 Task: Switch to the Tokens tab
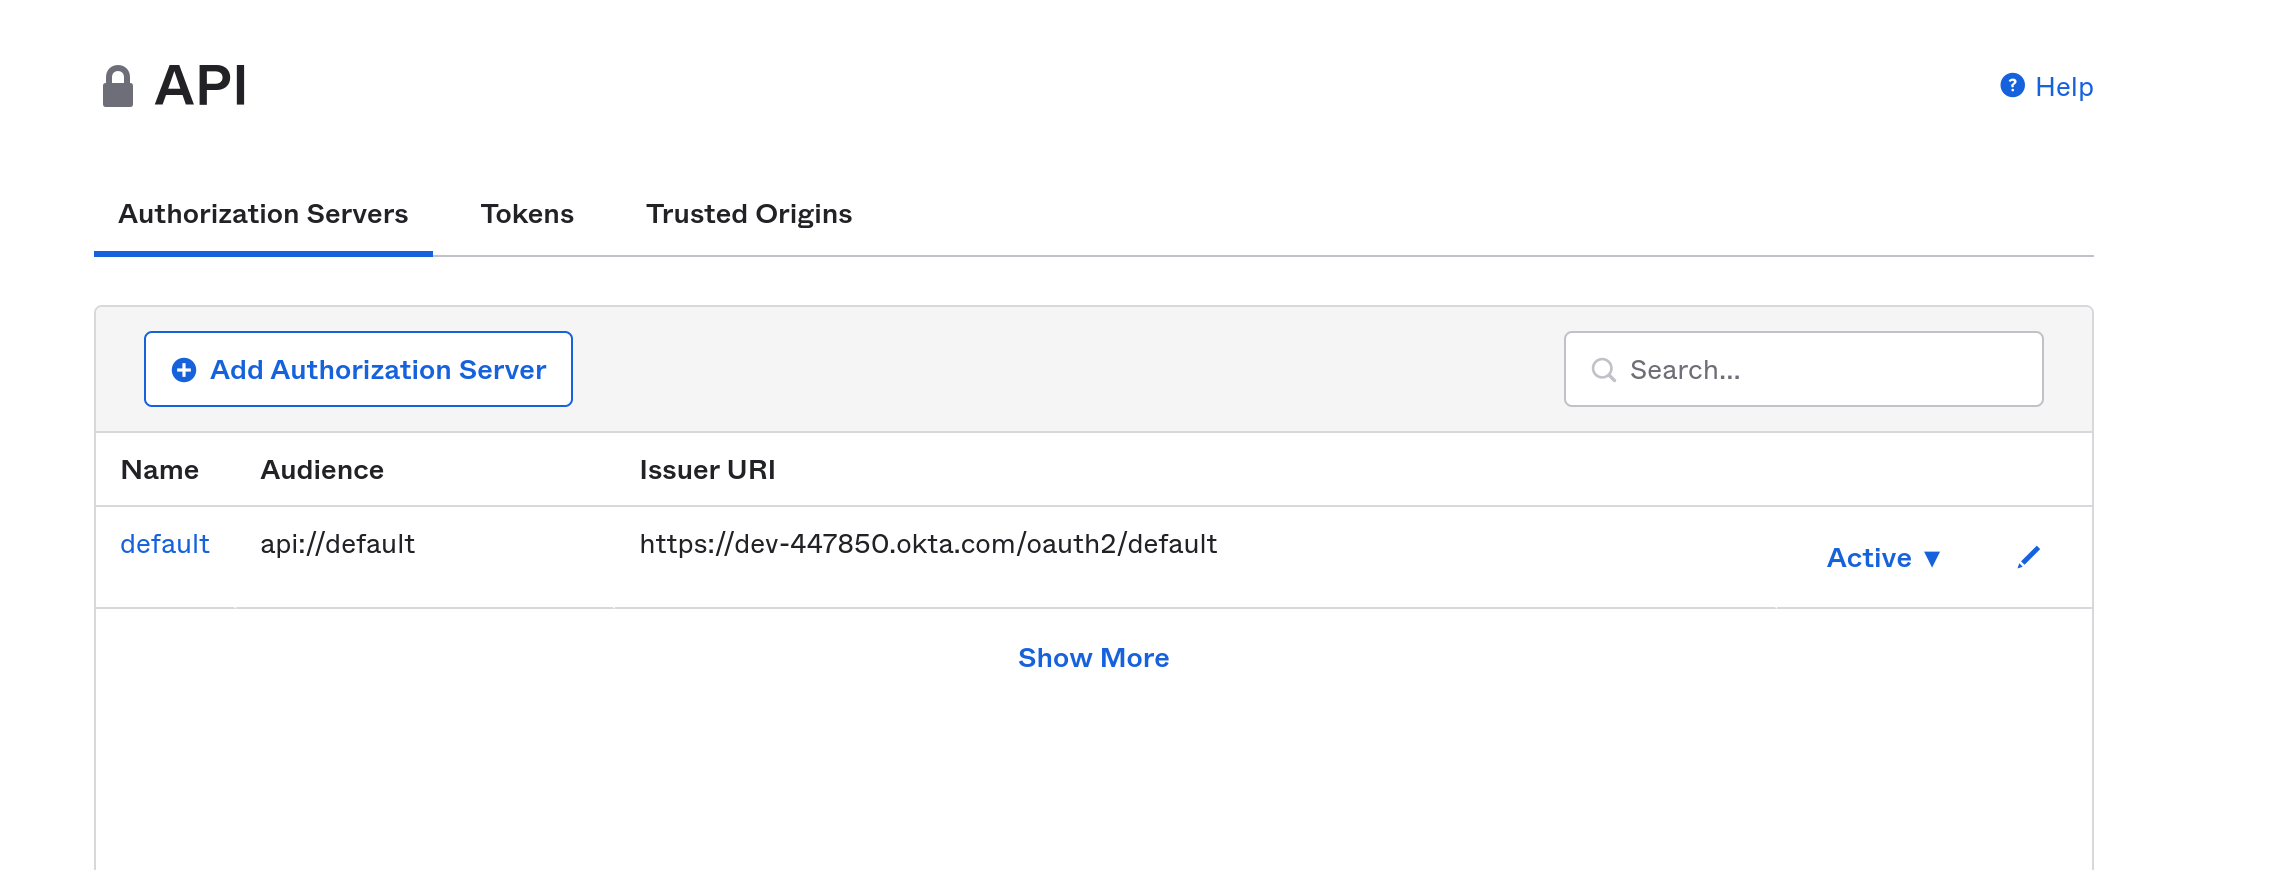527,214
